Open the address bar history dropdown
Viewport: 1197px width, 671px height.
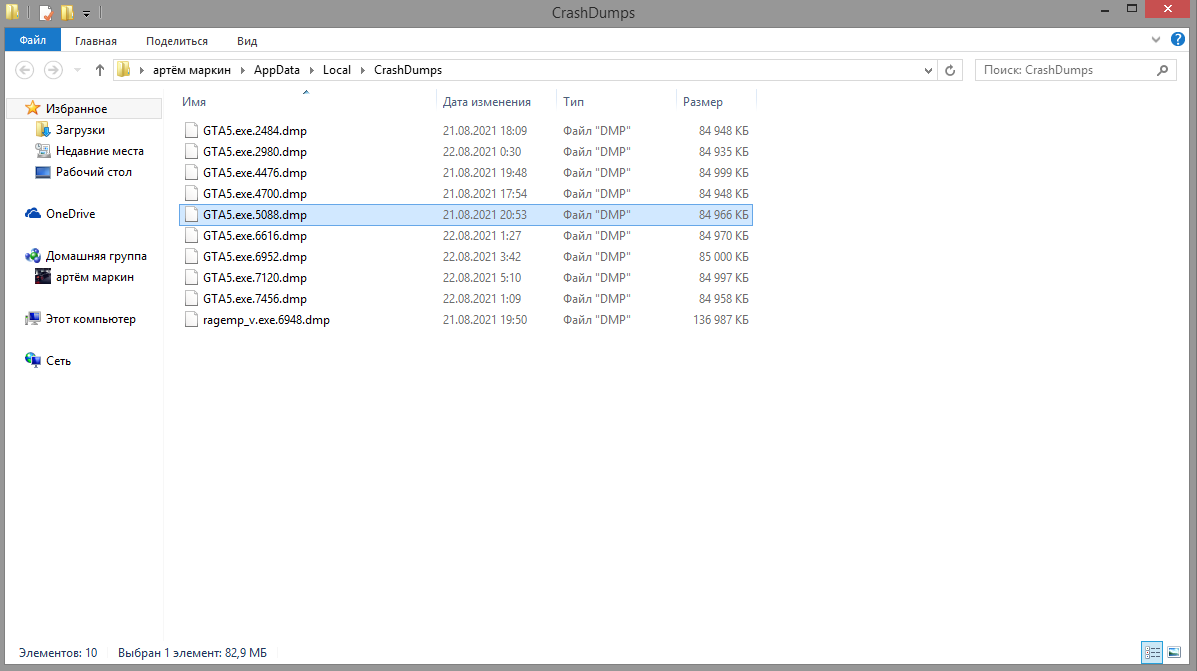[929, 71]
